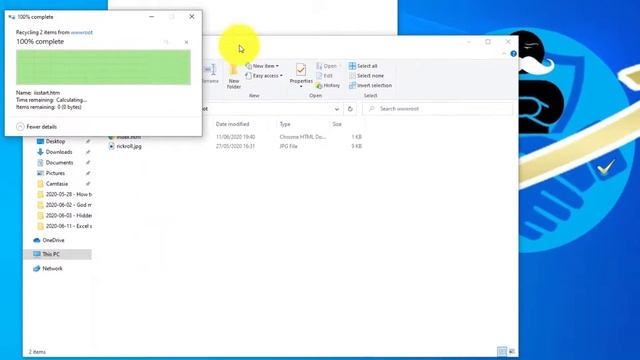
Task: Click the green 100% complete progress bar
Action: 103,67
